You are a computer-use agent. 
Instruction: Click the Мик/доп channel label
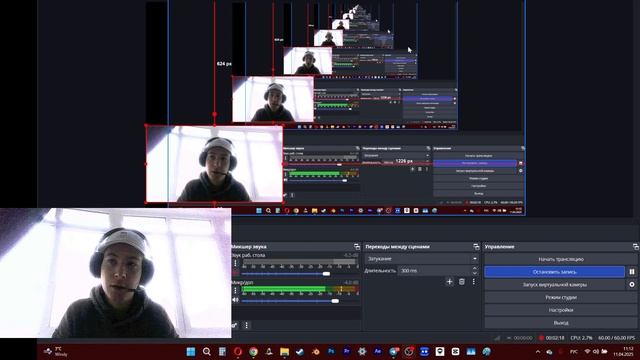(x=242, y=282)
